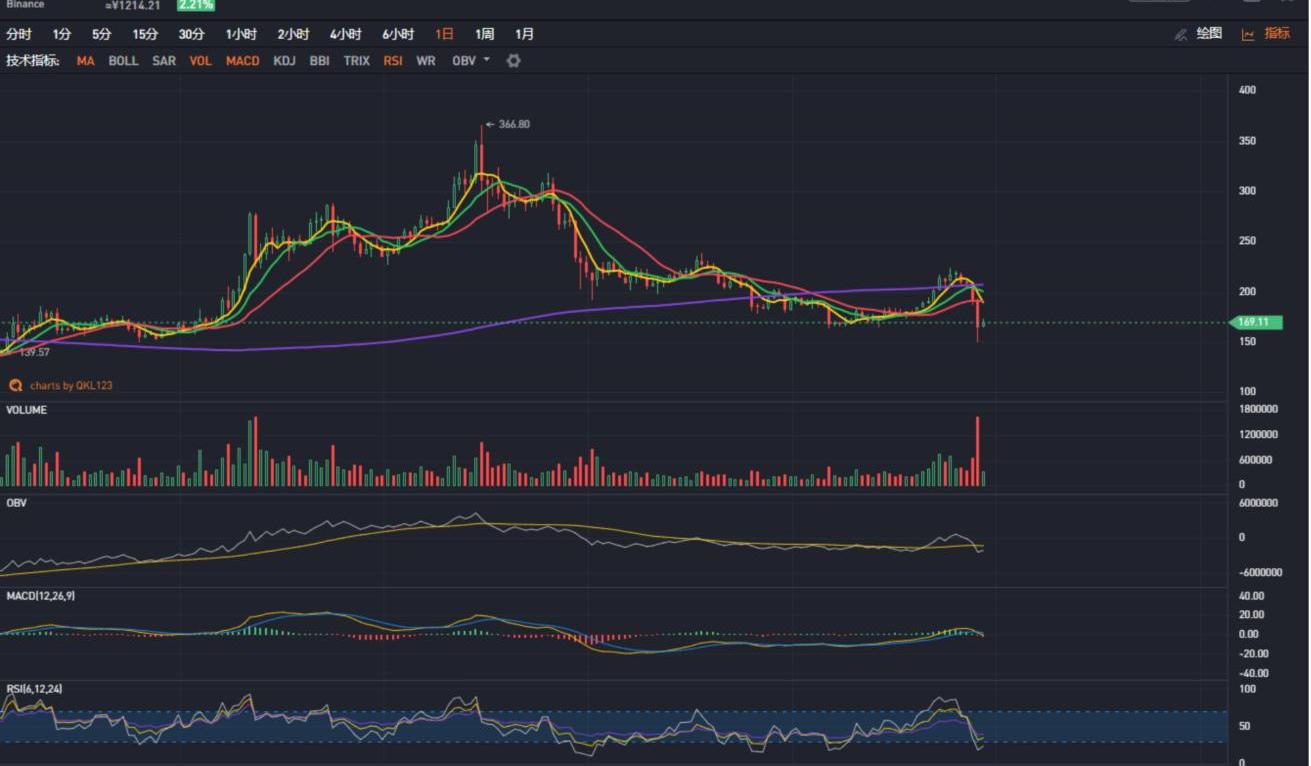Choose the 15分 interval
This screenshot has width=1311, height=766.
click(145, 34)
